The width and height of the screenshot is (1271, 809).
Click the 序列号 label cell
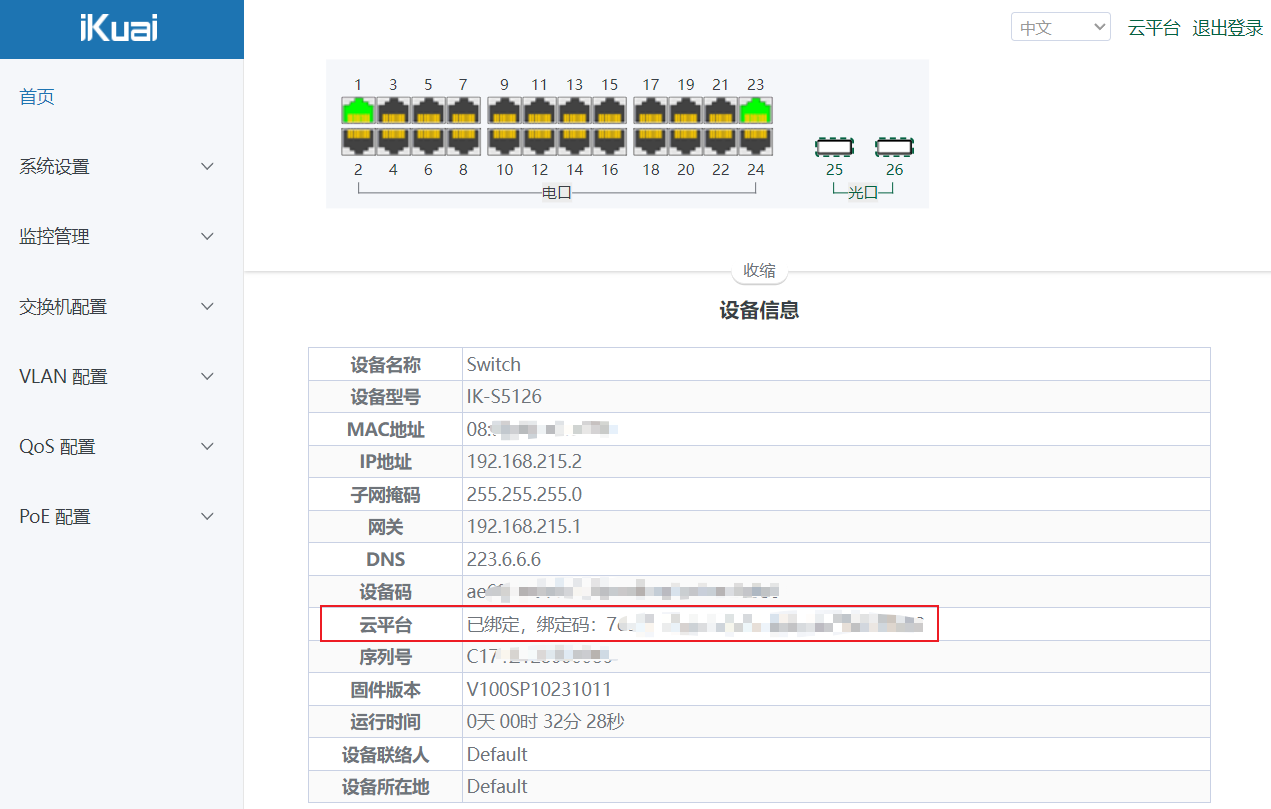[x=386, y=657]
